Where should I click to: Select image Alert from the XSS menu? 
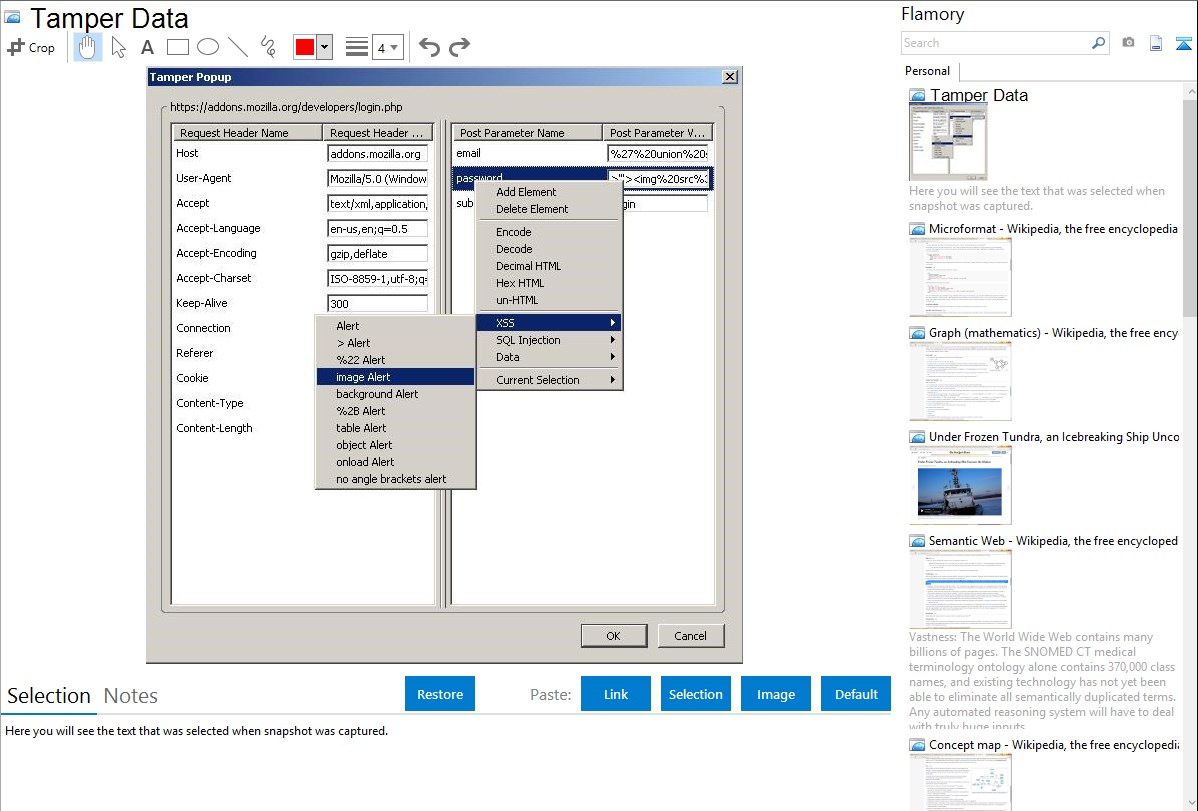click(376, 376)
